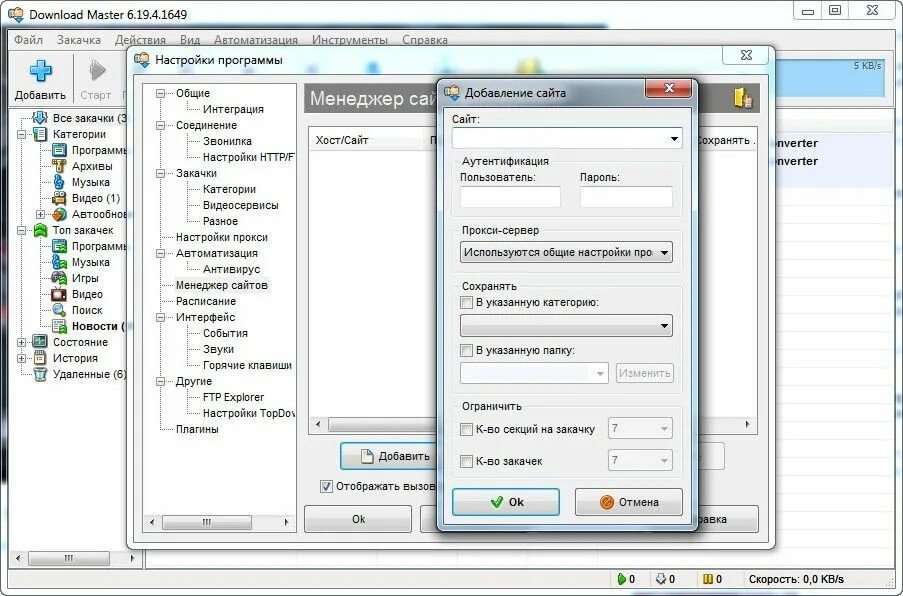Open the Видео (1) category icon
Screen dimensions: 903x596
coord(59,198)
